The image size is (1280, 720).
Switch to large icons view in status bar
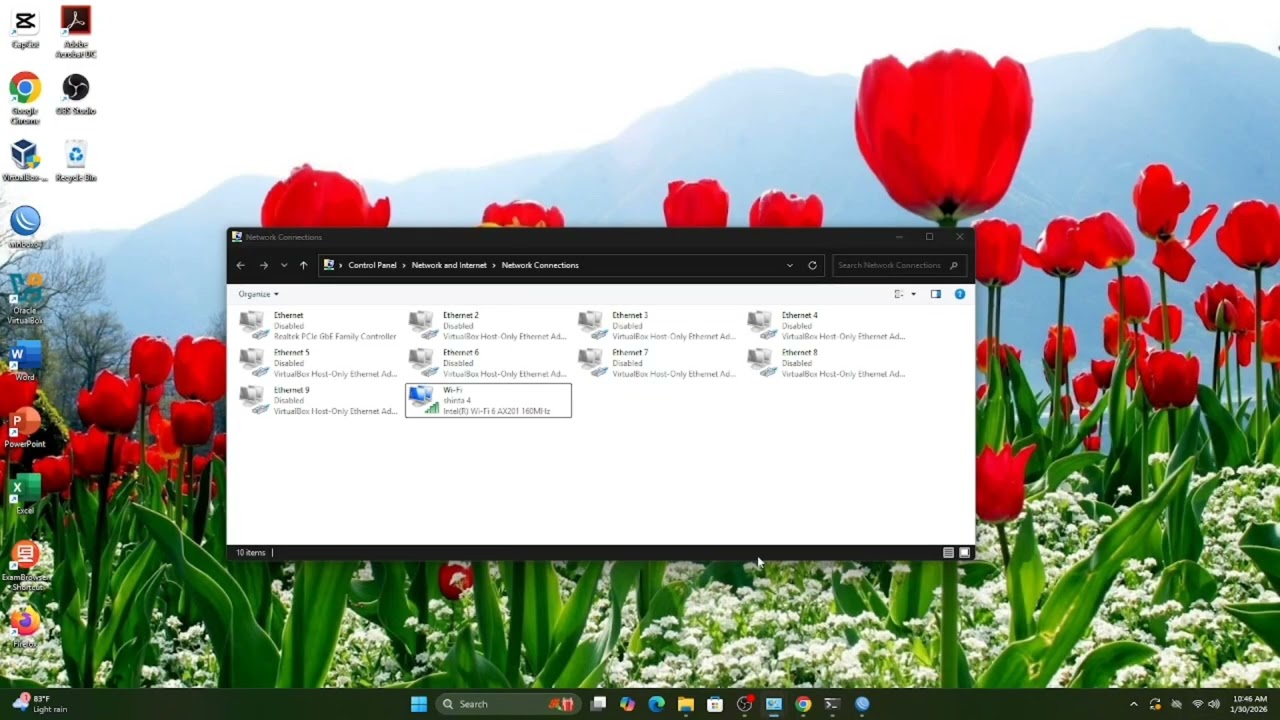click(x=965, y=552)
